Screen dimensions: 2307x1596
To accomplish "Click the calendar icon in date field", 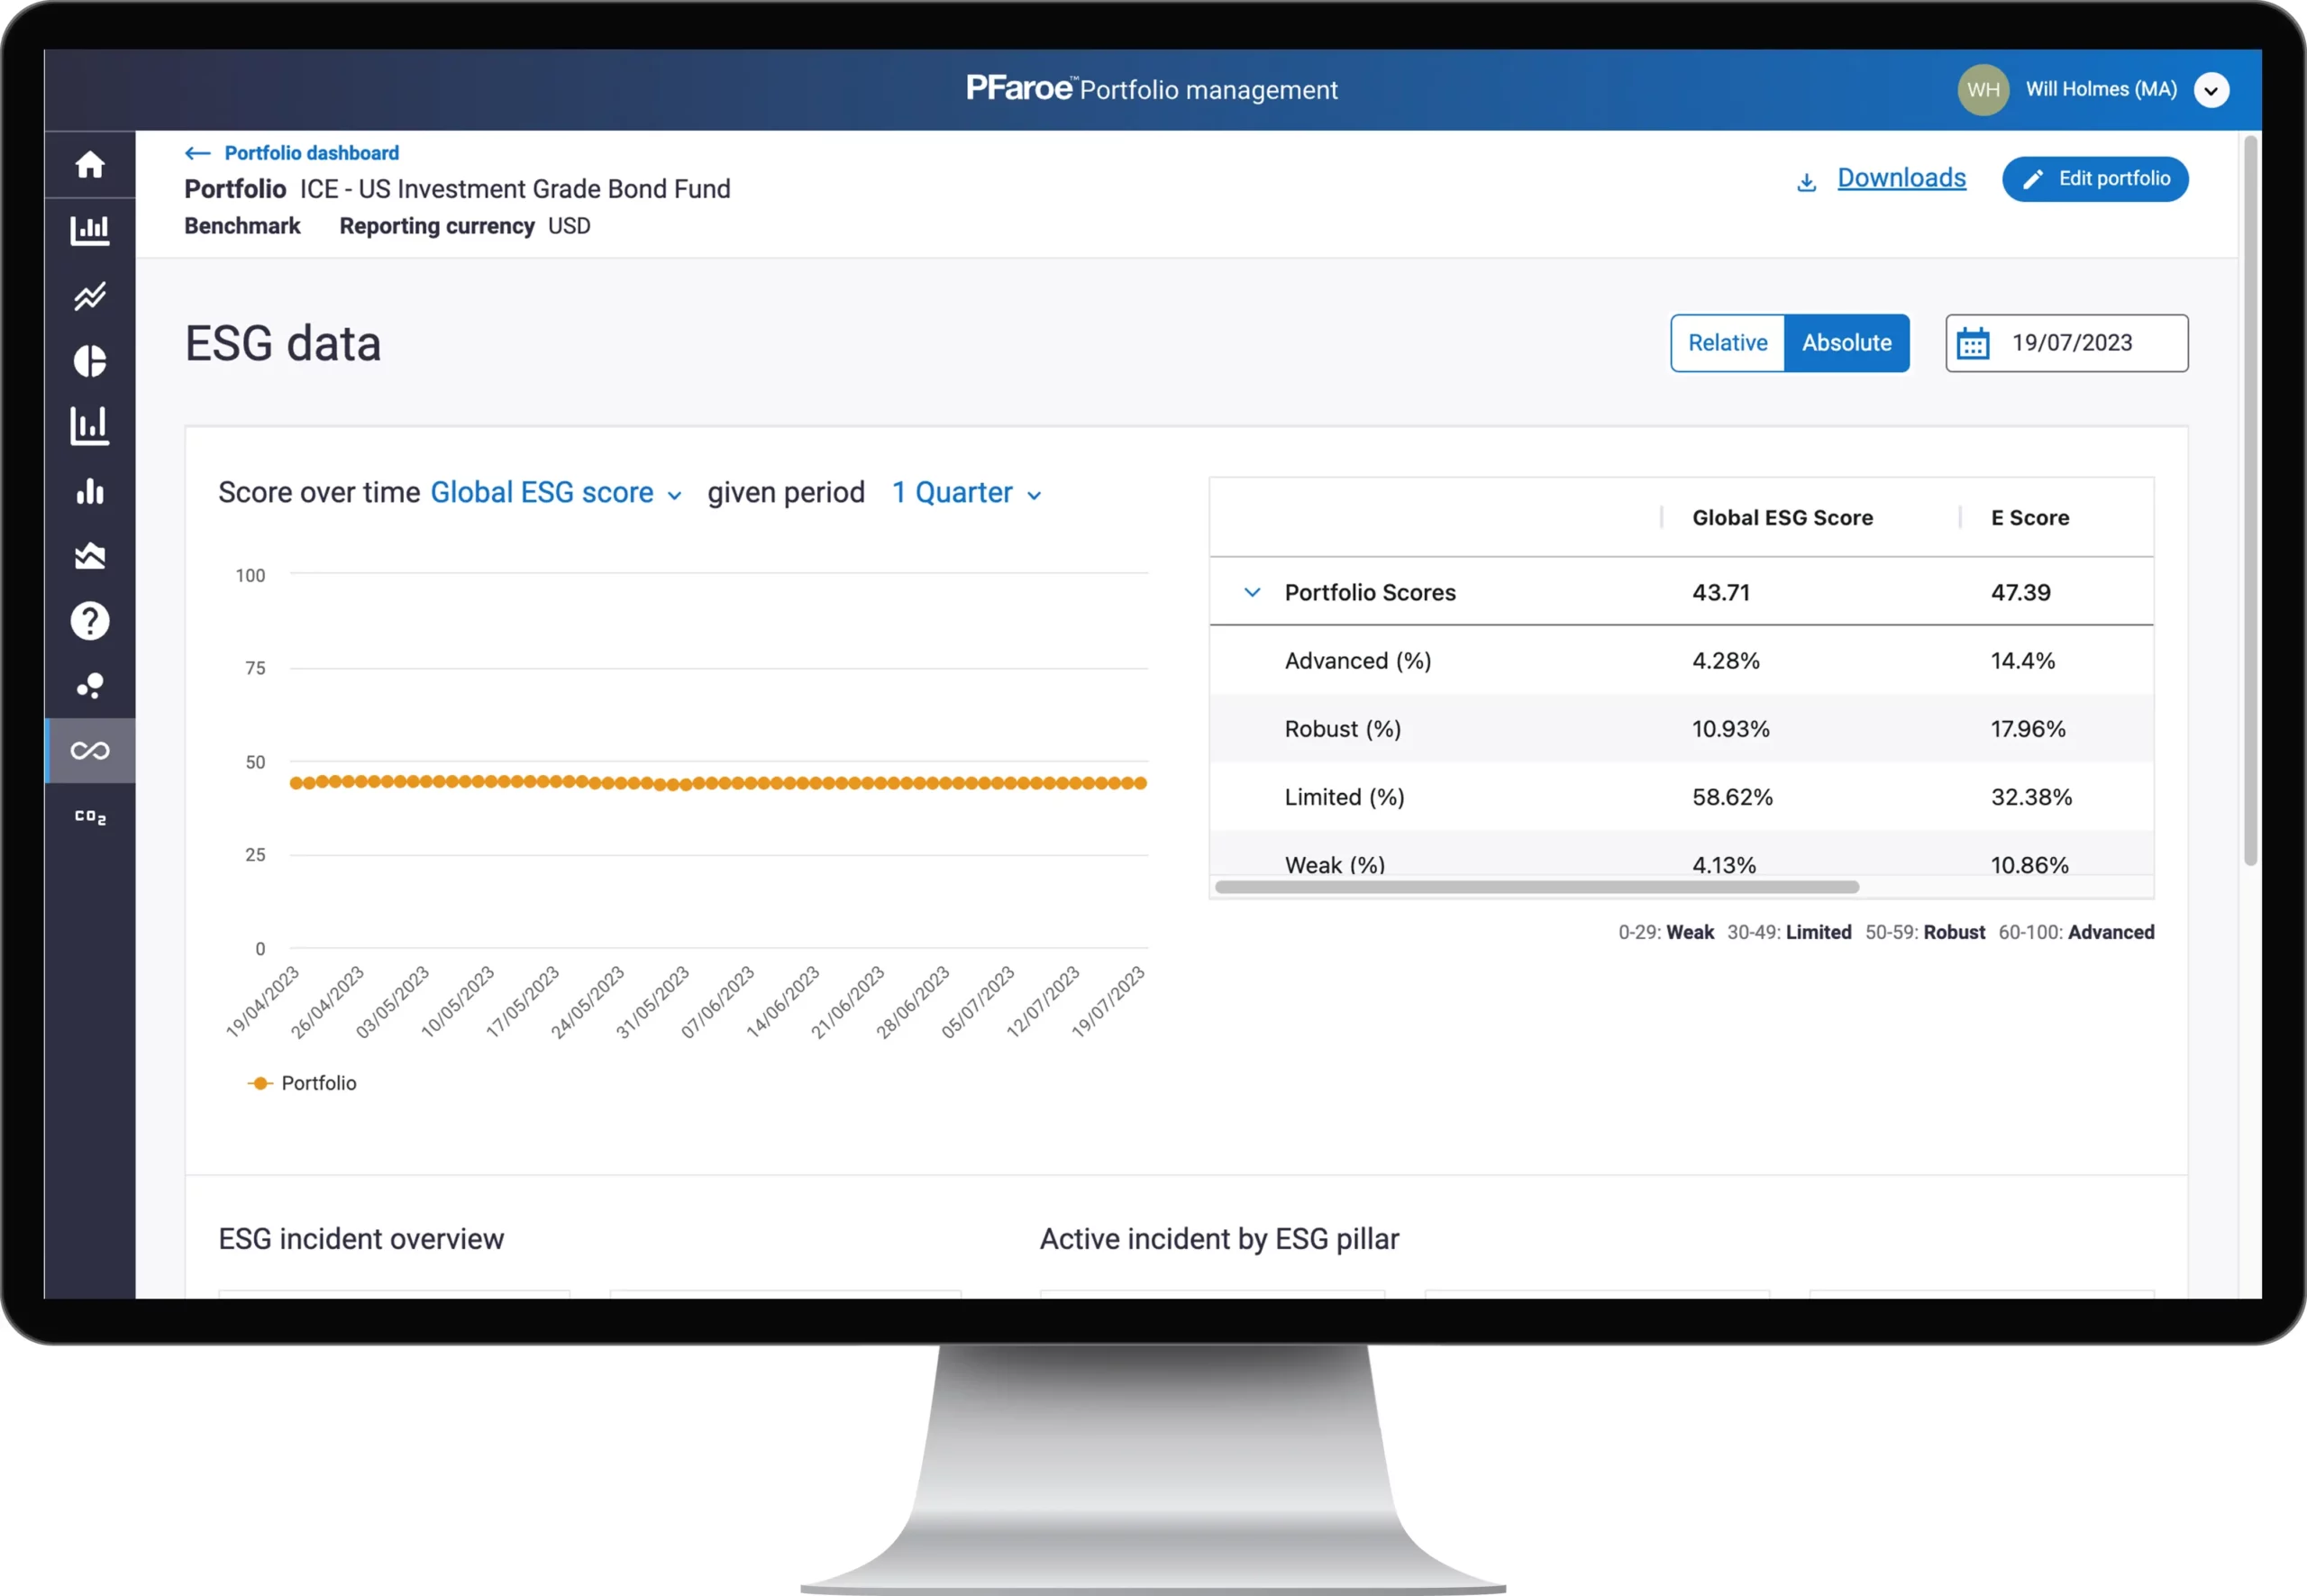I will tap(1972, 343).
